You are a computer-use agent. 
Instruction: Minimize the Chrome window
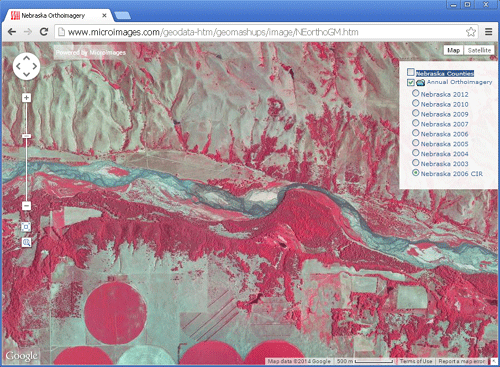[x=453, y=5]
